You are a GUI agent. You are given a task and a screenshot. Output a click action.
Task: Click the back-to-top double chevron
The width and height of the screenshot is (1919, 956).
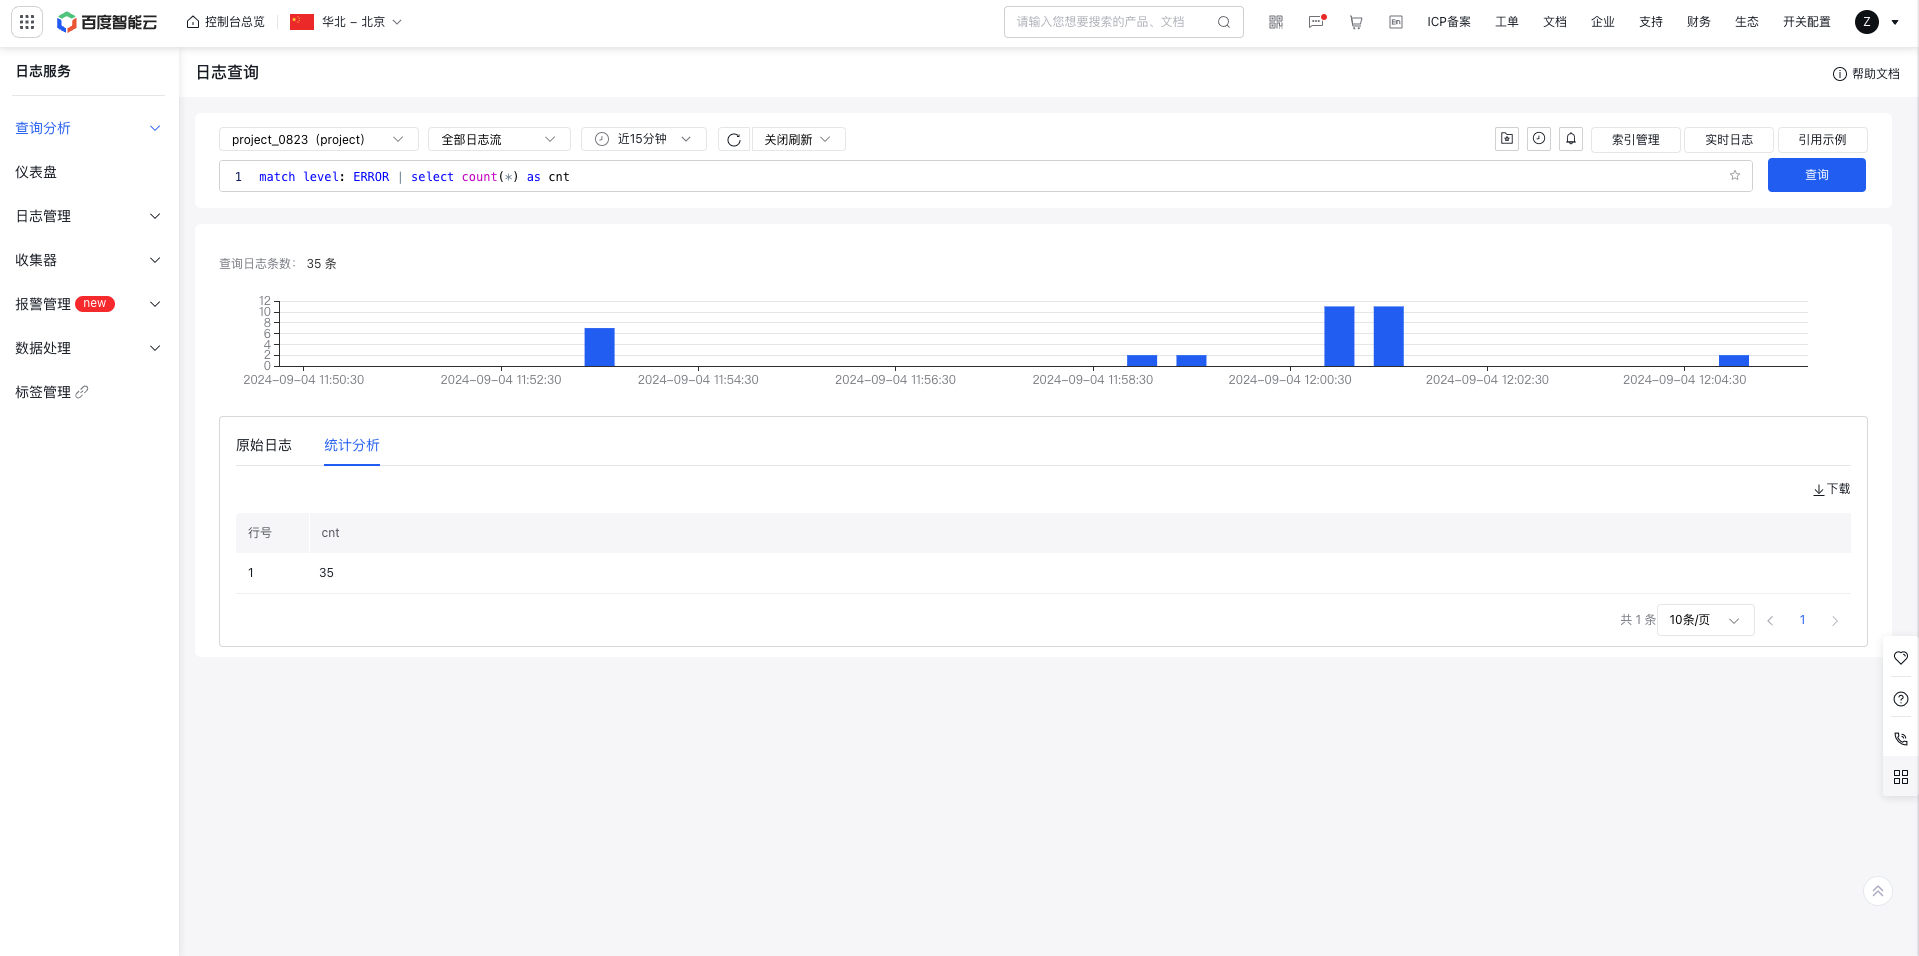click(x=1878, y=891)
